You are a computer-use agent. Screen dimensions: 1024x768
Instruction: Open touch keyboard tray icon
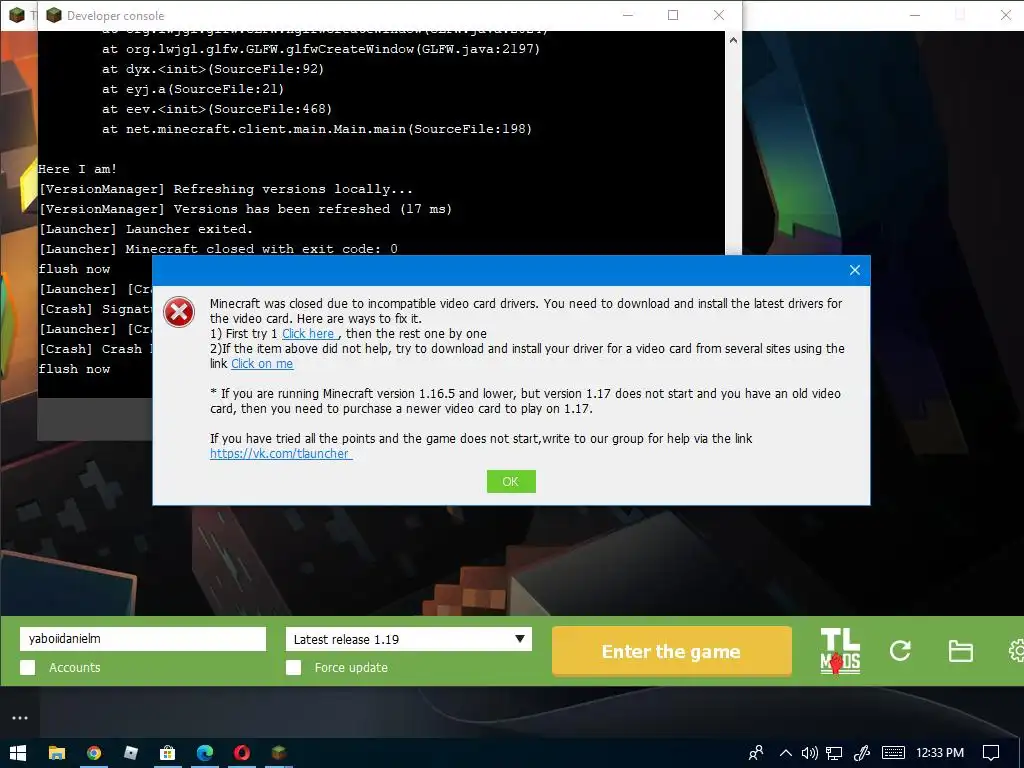click(893, 753)
